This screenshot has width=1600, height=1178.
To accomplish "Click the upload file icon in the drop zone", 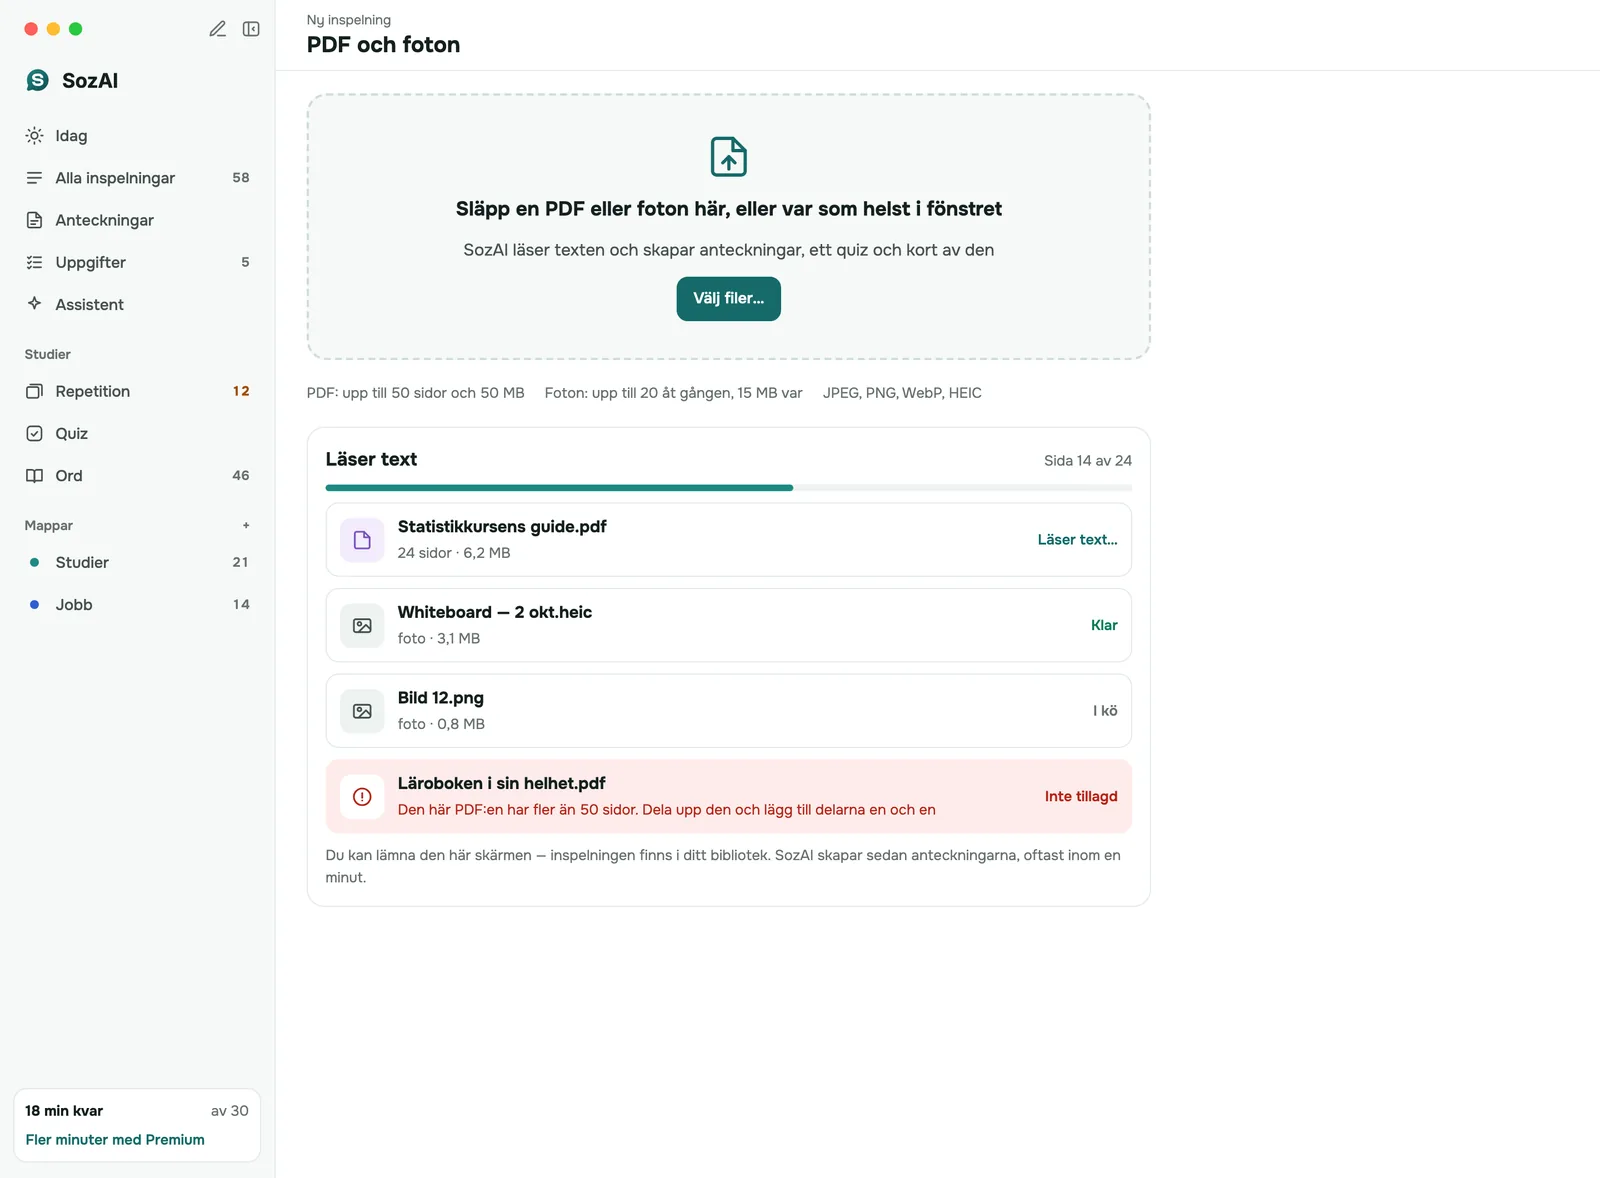I will (729, 157).
